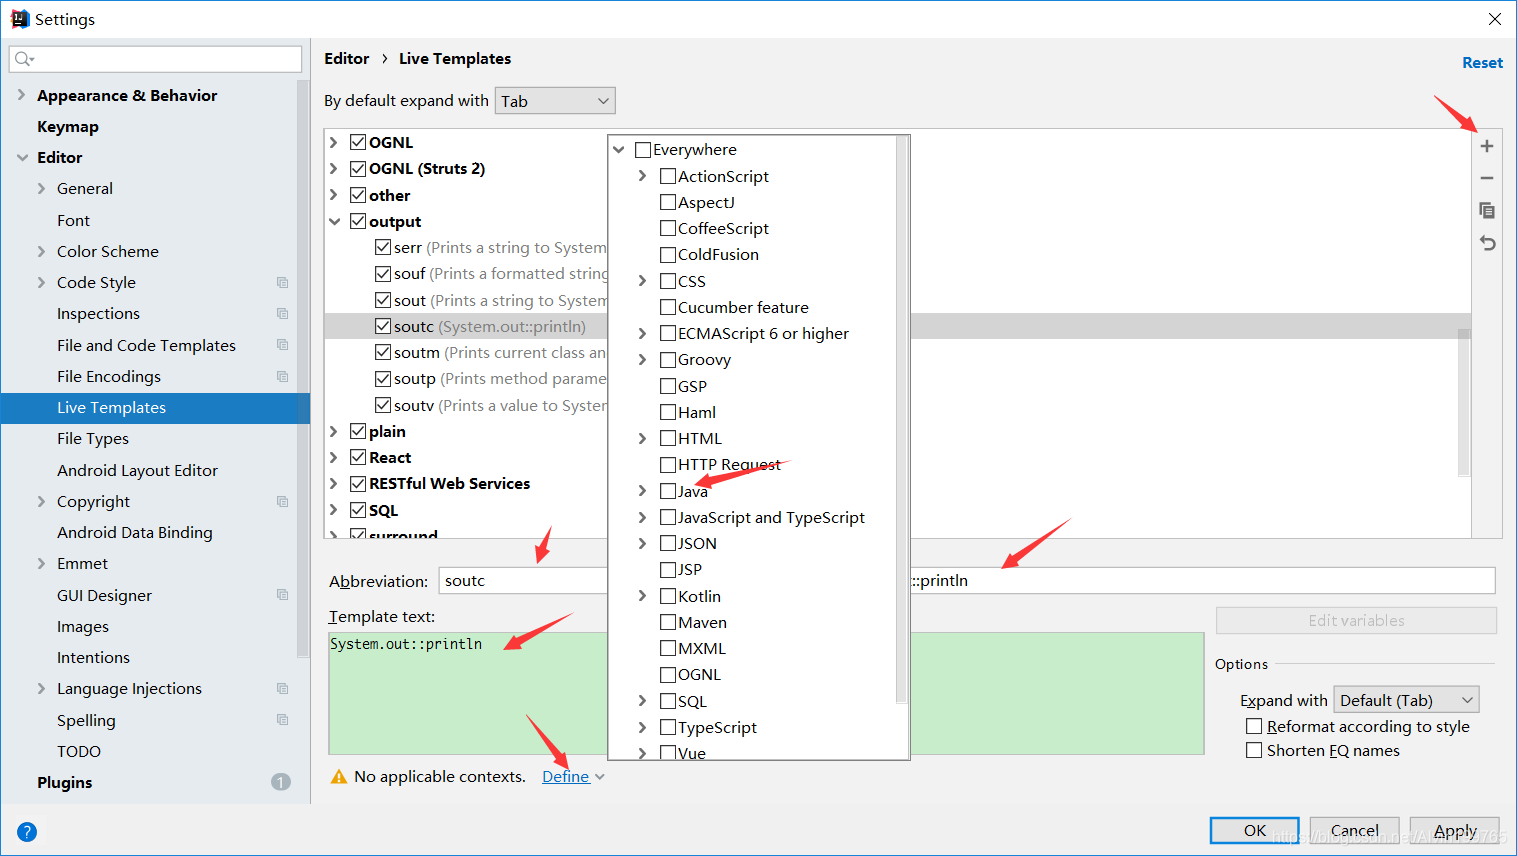Uncheck the output group checkbox

[x=358, y=221]
